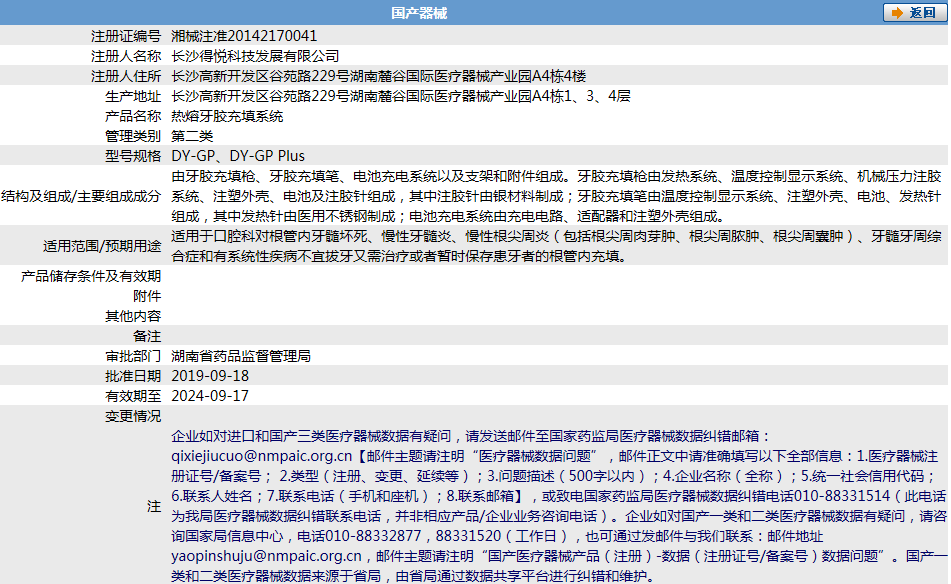The height and width of the screenshot is (584, 951).
Task: Select product name 热熔牙胶充填系统
Action: point(227,116)
